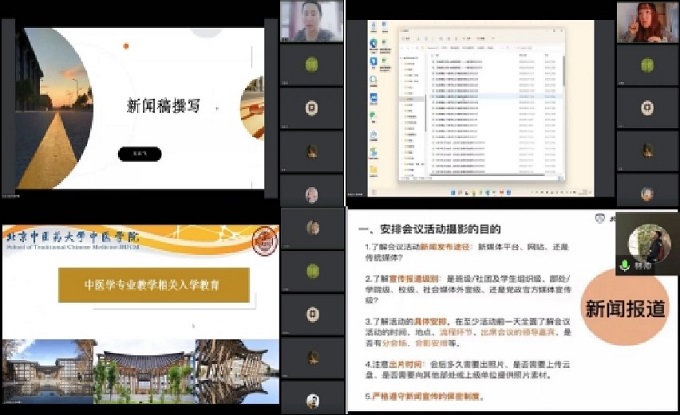The width and height of the screenshot is (680, 415).
Task: Select green avatar participant in top-left meeting
Action: click(x=311, y=62)
